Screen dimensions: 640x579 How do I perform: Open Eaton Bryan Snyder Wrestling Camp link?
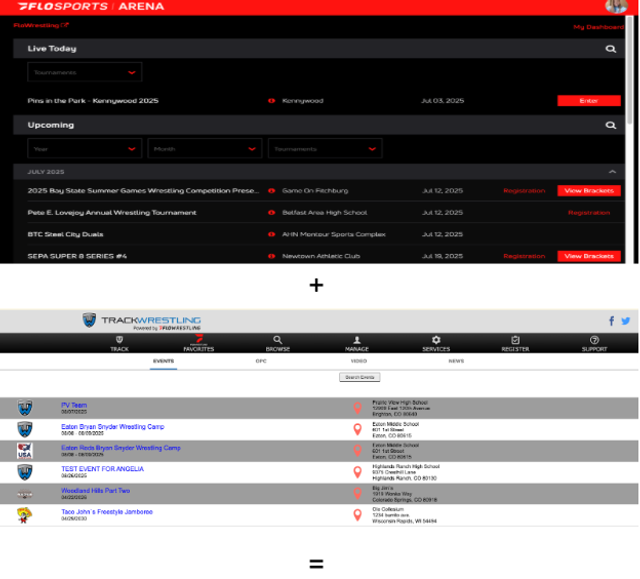(x=113, y=427)
